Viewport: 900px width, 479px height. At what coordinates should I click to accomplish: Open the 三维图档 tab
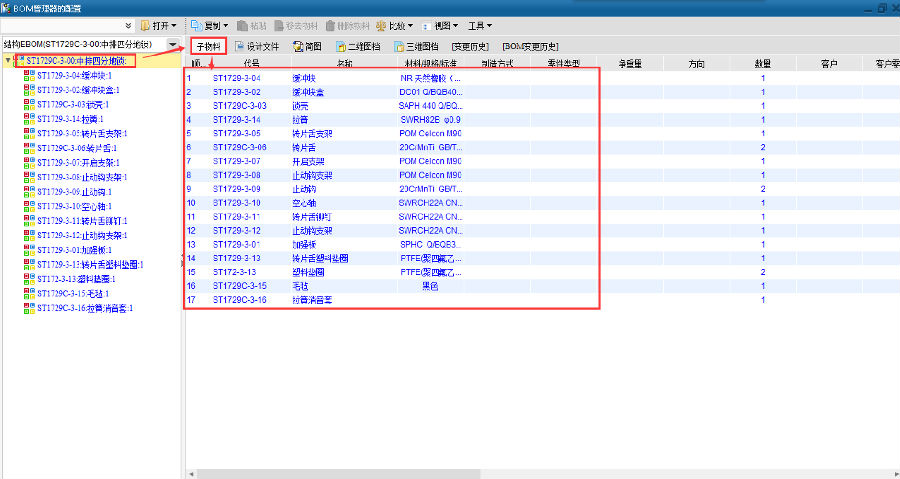point(417,46)
